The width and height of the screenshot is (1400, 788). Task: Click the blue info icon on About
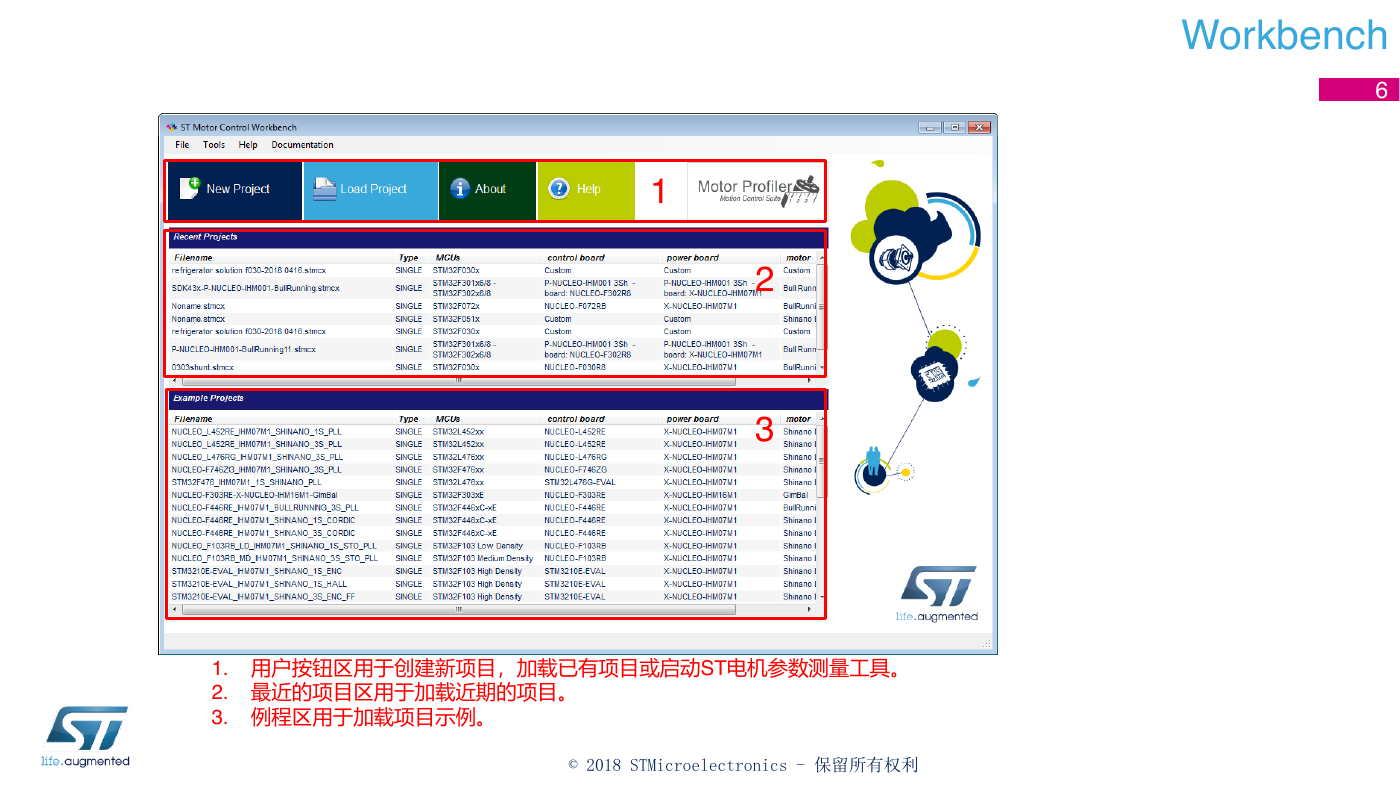tap(460, 188)
